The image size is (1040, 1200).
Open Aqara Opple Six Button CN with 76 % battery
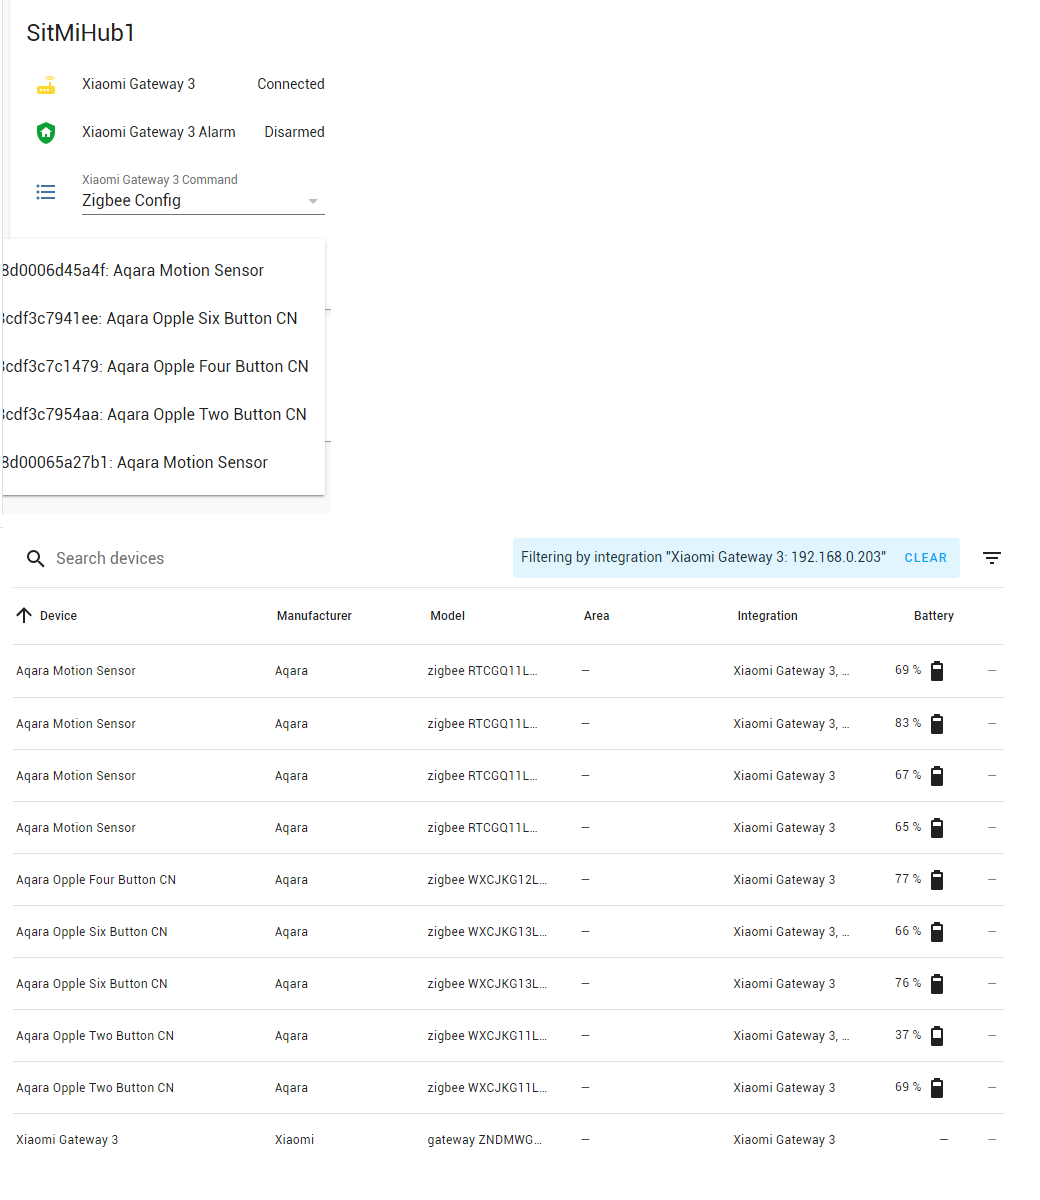(92, 984)
